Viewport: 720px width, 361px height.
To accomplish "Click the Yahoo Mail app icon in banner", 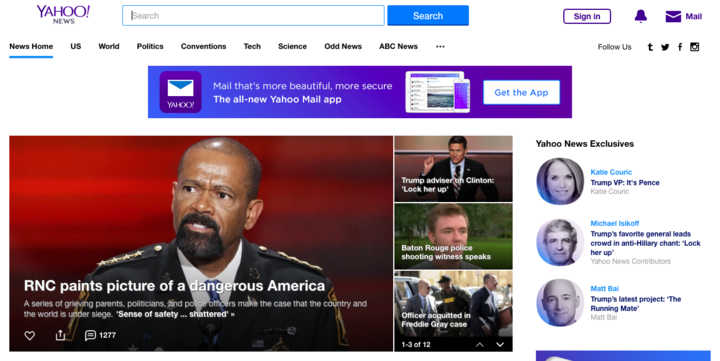I will (x=180, y=92).
